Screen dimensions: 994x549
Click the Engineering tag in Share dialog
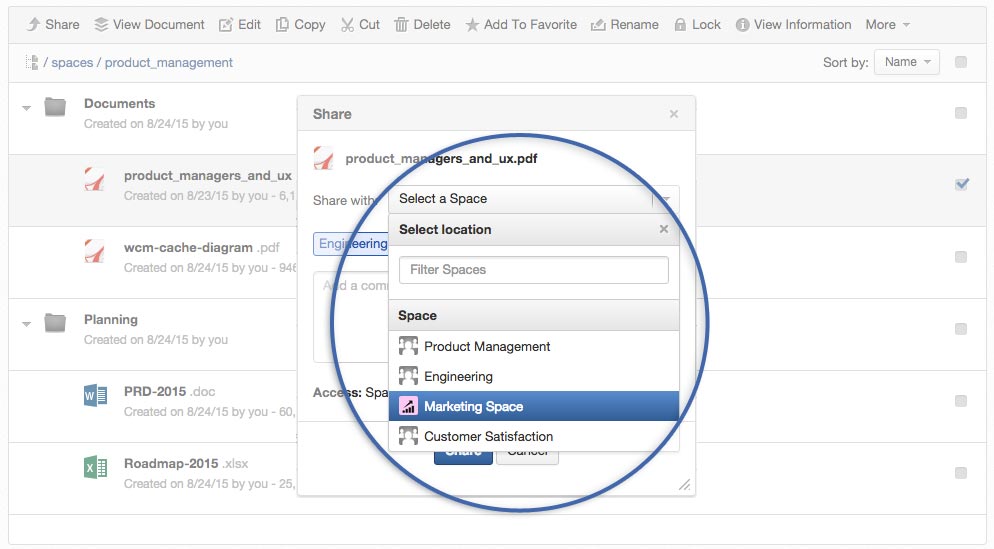click(351, 244)
